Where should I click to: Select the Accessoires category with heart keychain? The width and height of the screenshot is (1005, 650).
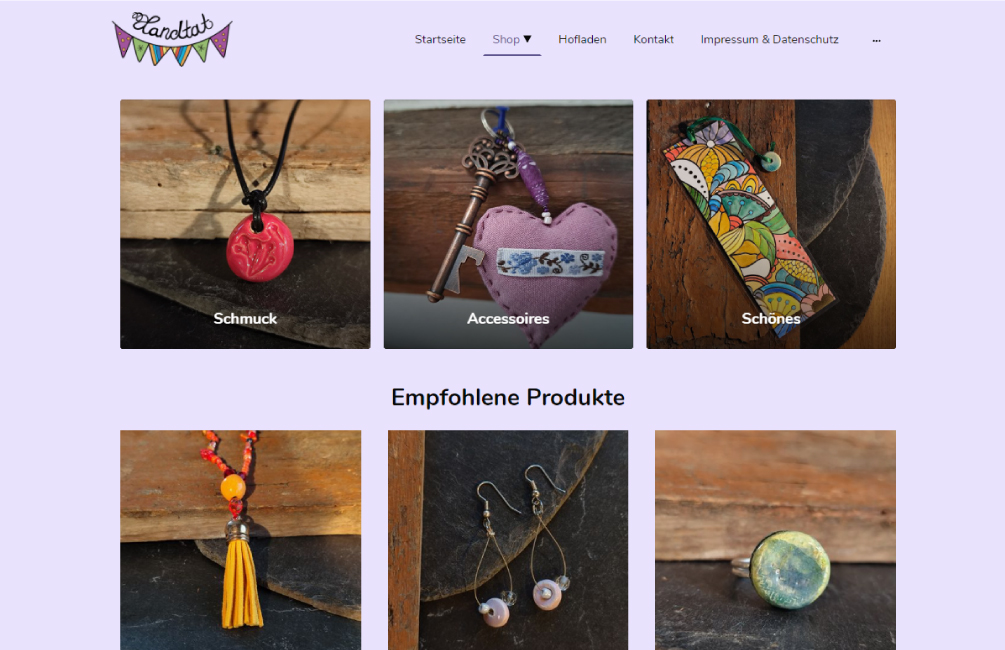508,224
